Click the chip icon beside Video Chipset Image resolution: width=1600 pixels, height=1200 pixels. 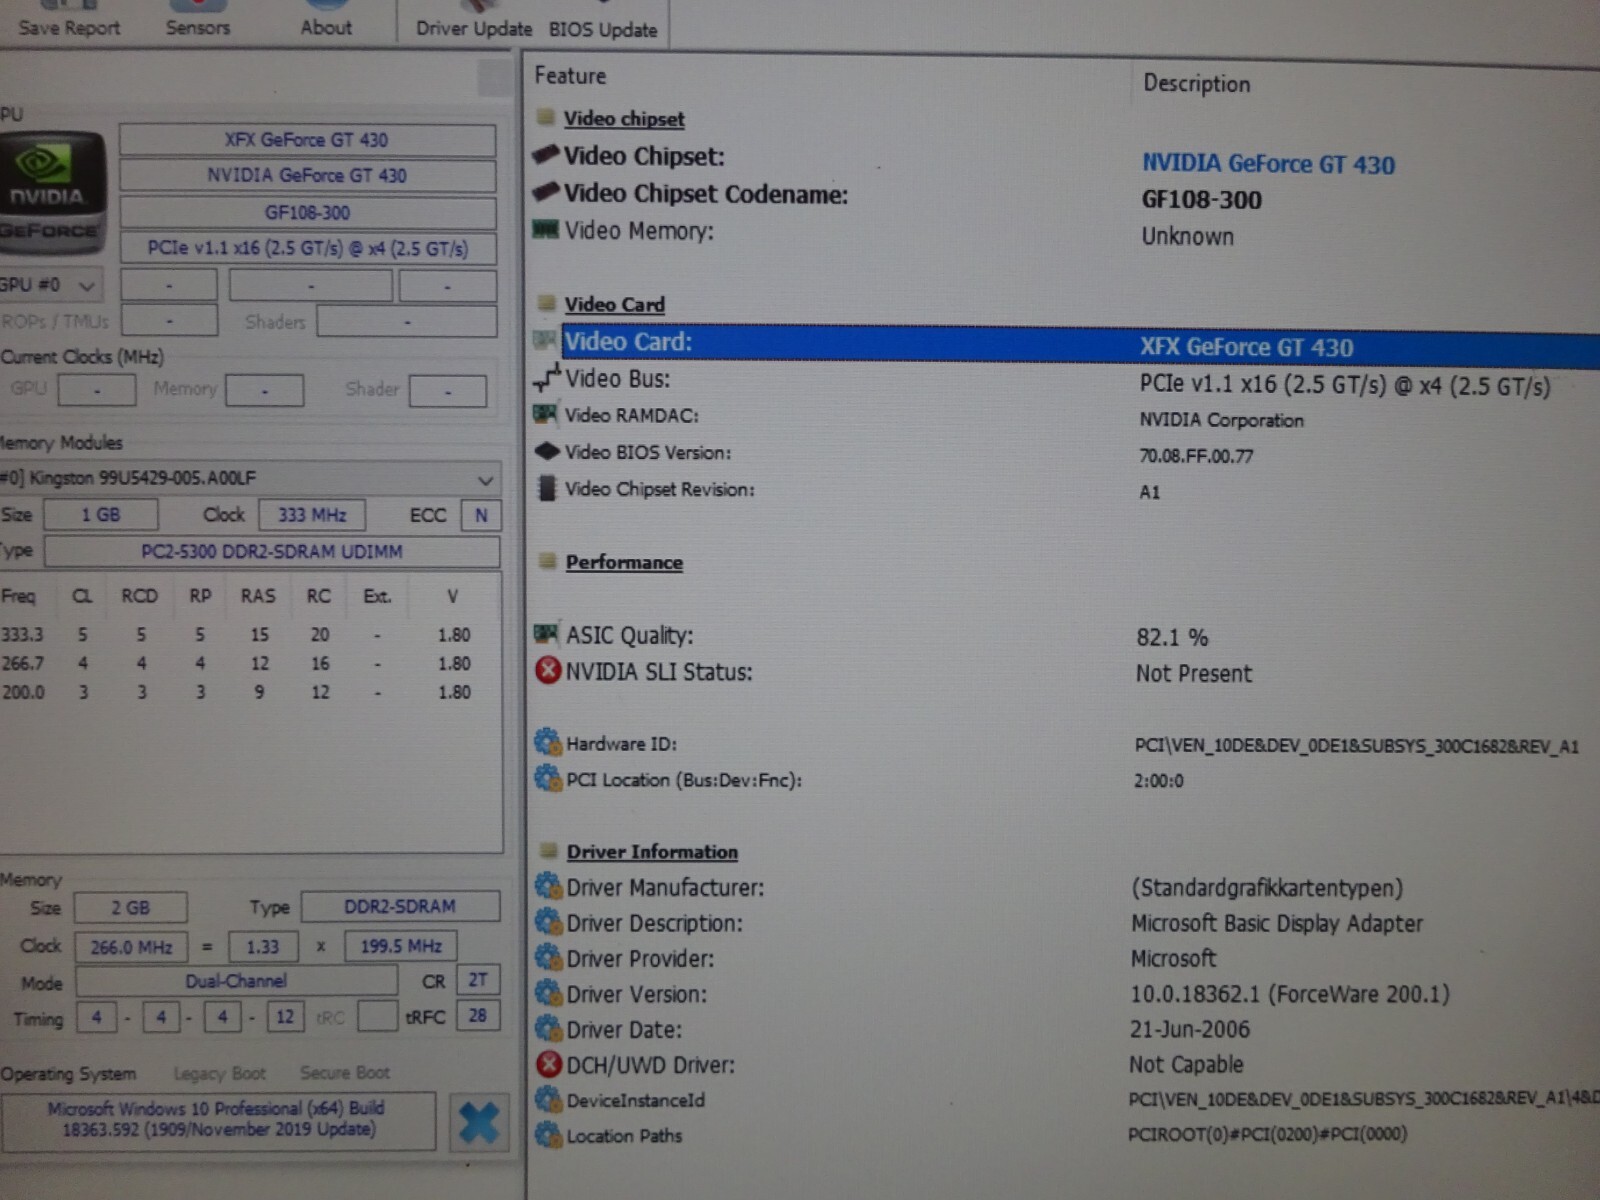pyautogui.click(x=546, y=154)
